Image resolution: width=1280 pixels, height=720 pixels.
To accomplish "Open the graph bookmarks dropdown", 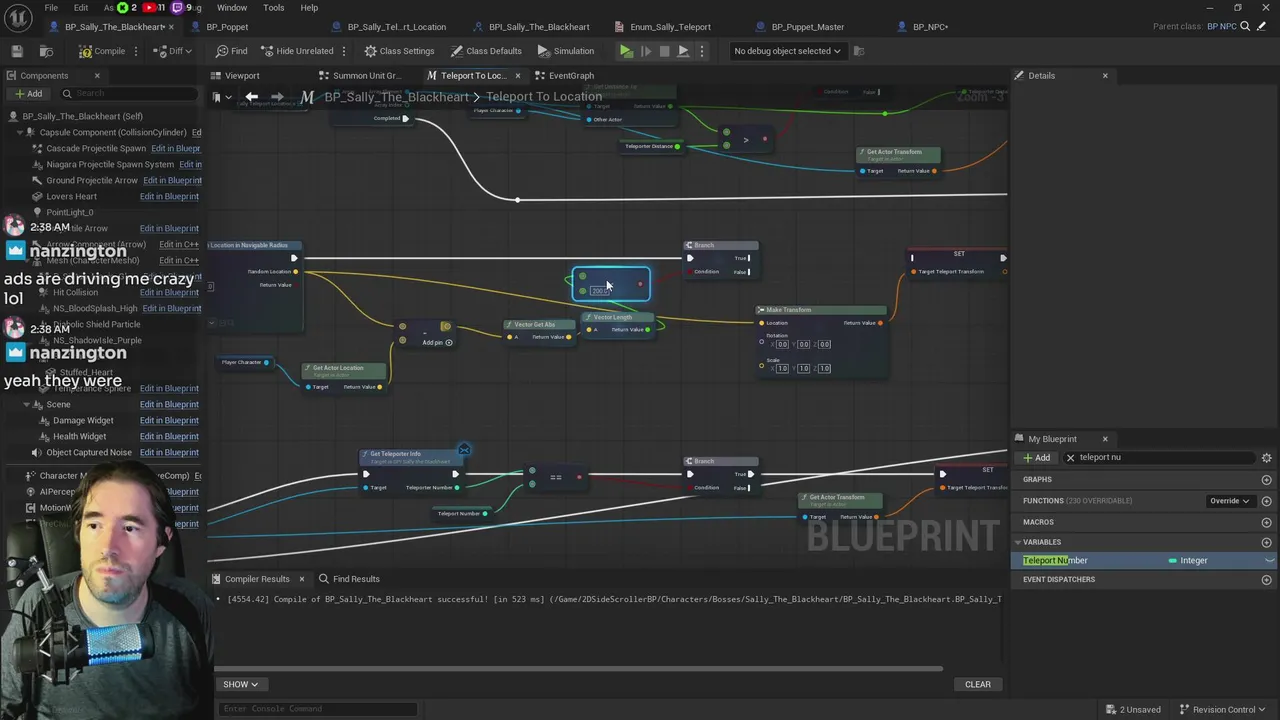I will (x=220, y=97).
